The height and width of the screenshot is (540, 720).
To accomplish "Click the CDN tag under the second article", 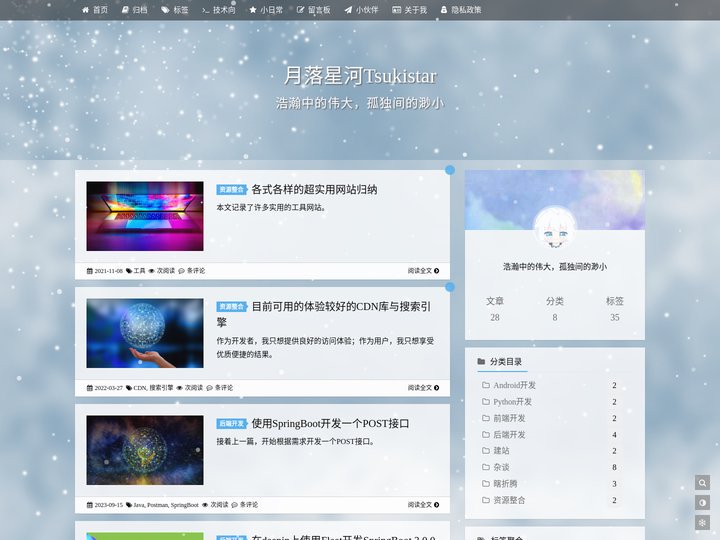I will pos(139,388).
